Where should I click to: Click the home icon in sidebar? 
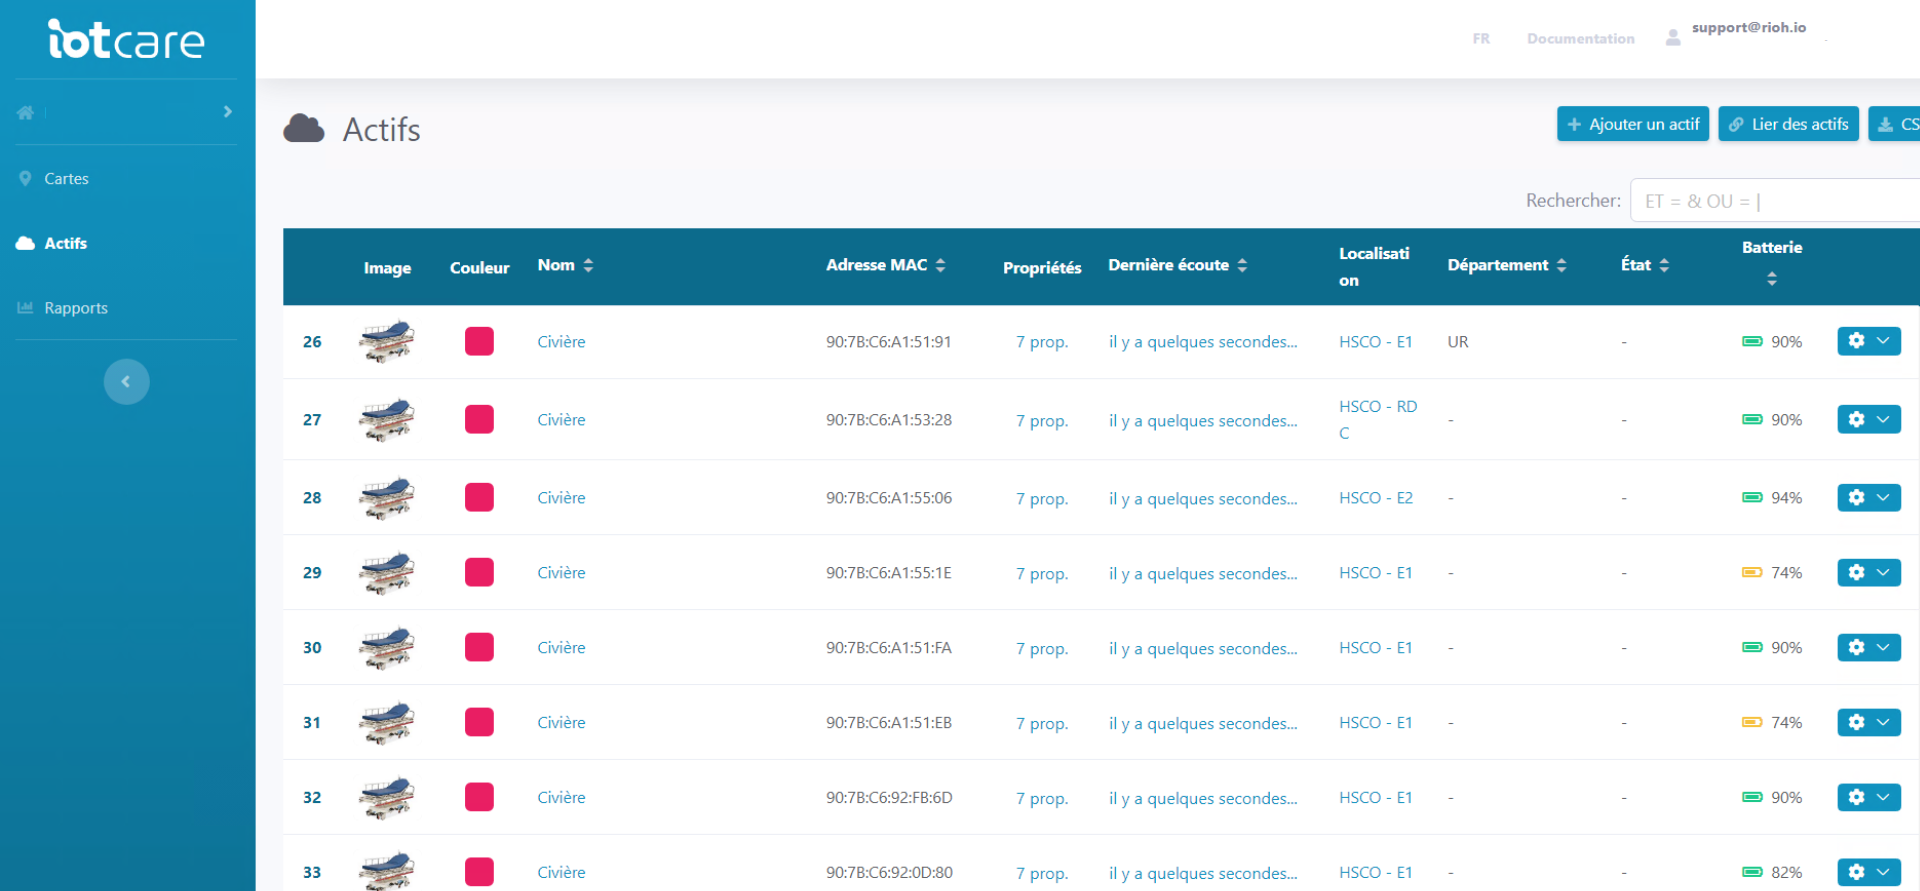[26, 112]
